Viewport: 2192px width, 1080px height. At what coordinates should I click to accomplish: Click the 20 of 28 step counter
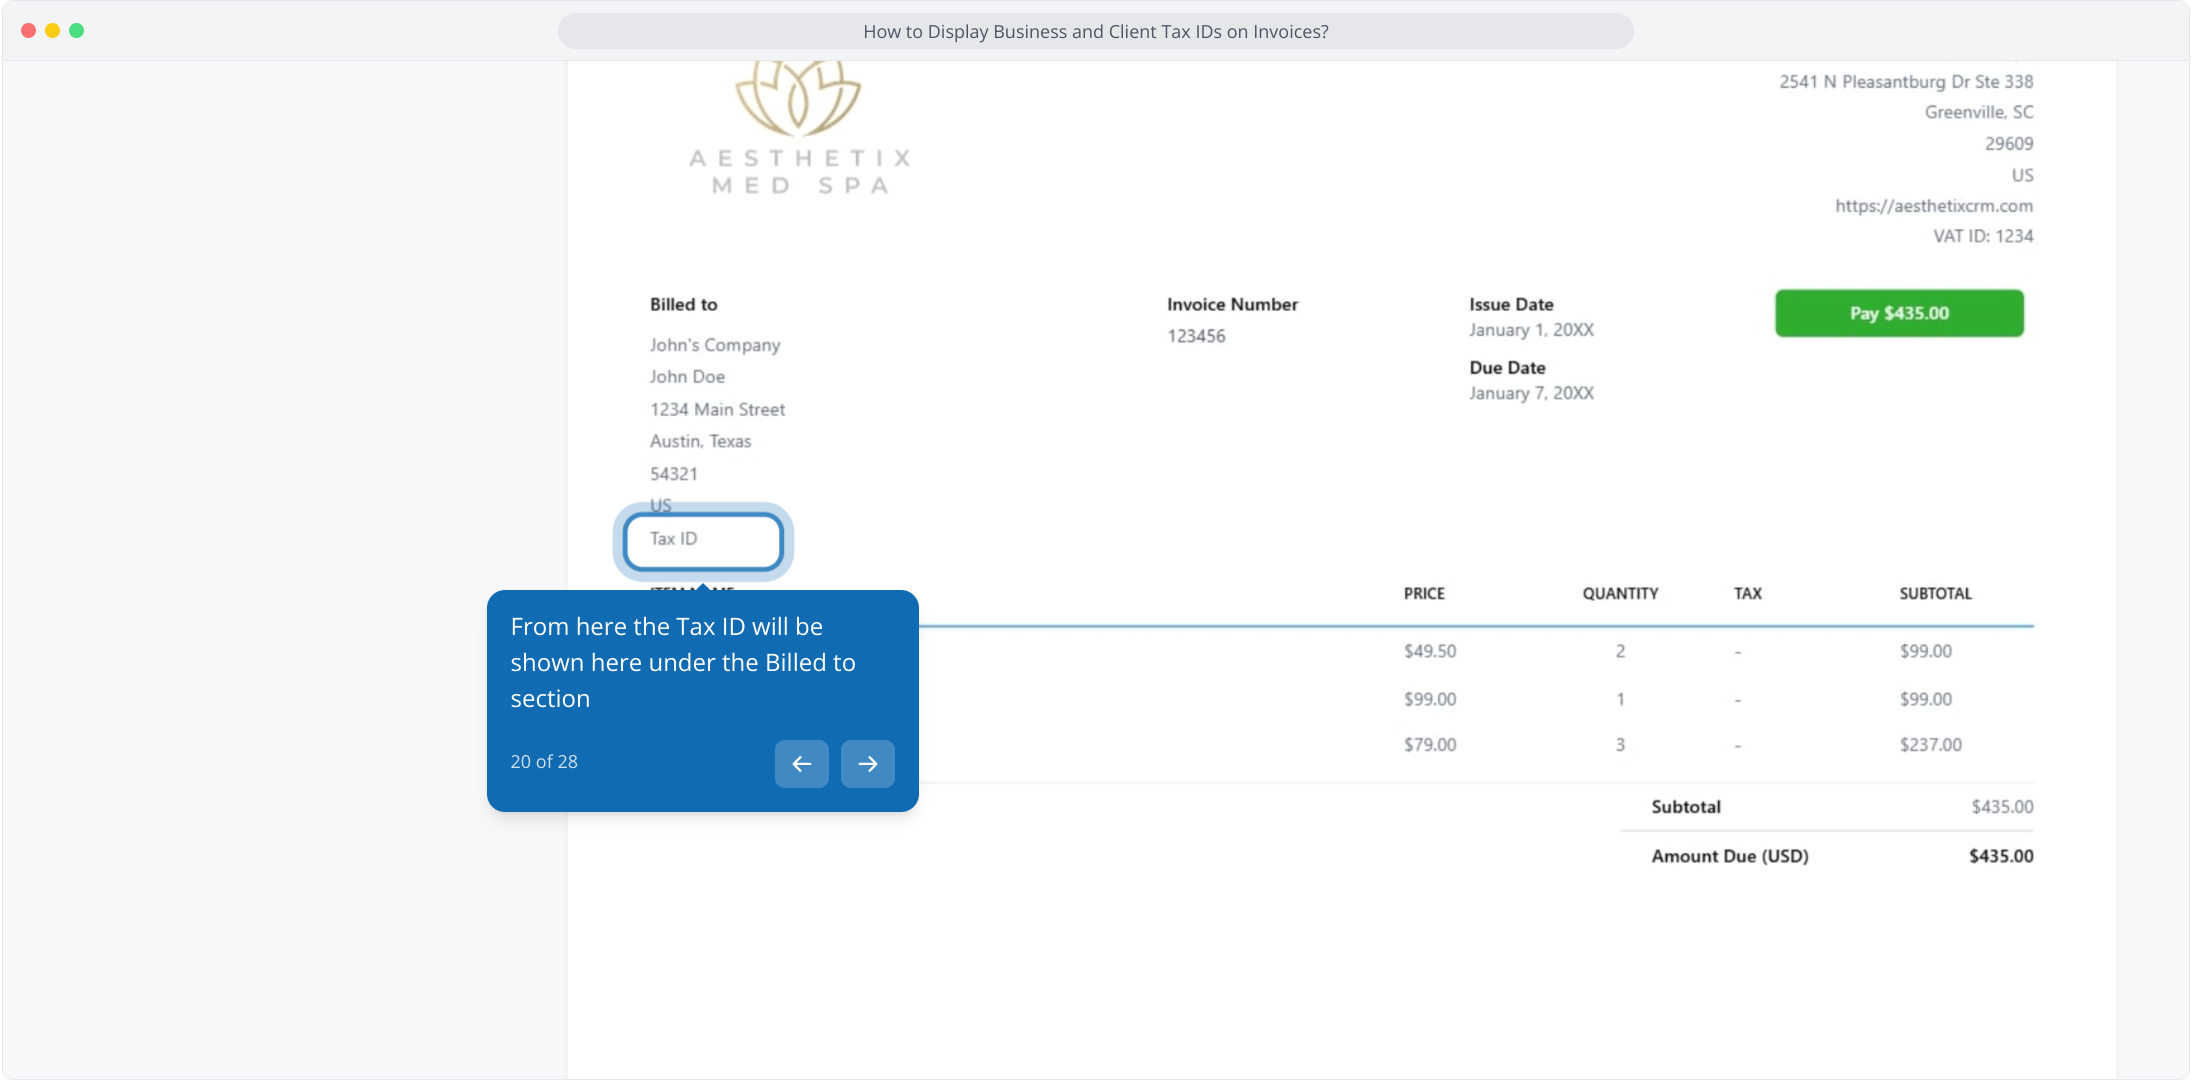pyautogui.click(x=544, y=762)
